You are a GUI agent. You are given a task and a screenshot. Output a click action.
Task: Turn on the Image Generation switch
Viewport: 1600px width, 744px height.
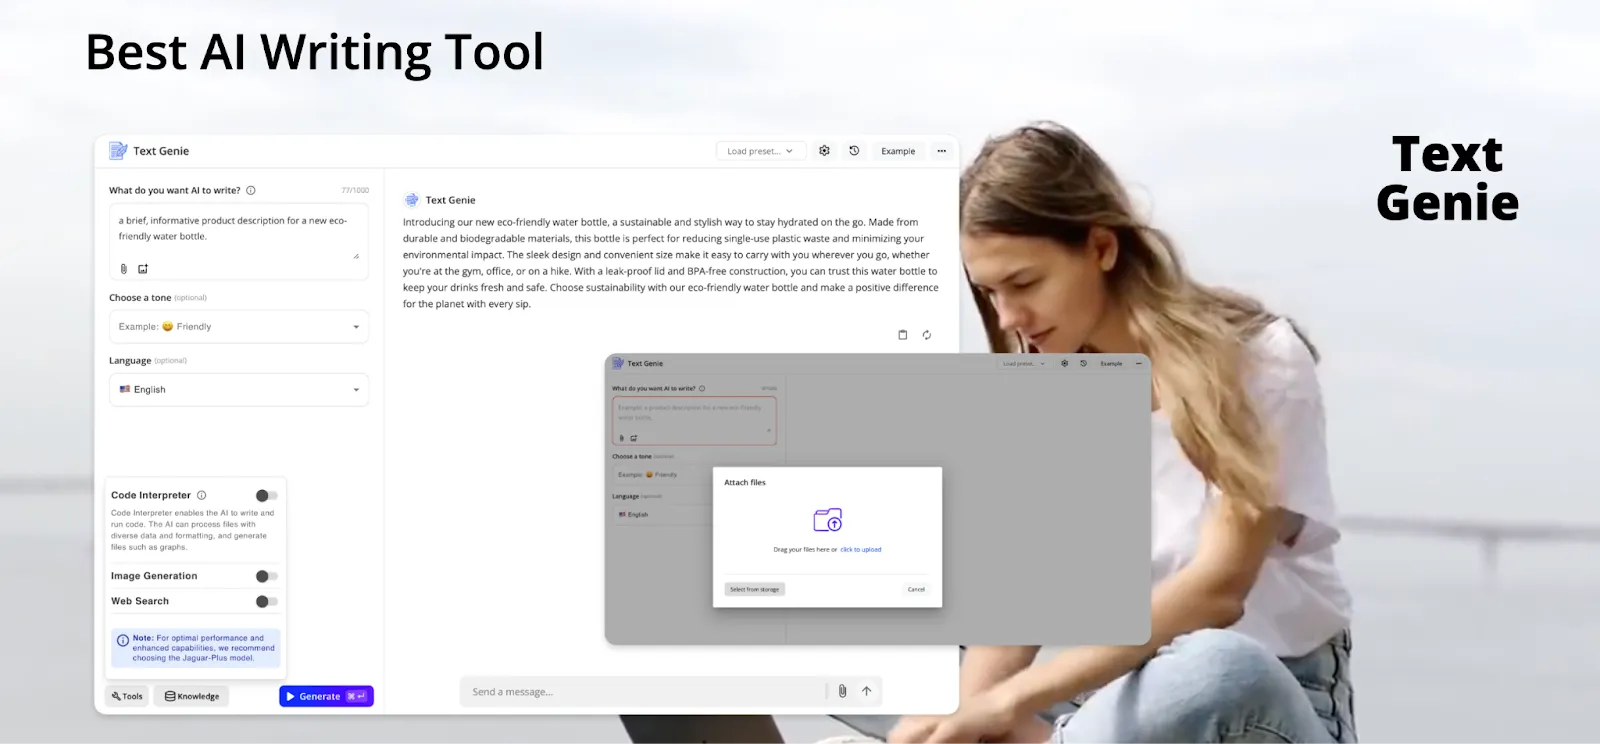click(266, 576)
